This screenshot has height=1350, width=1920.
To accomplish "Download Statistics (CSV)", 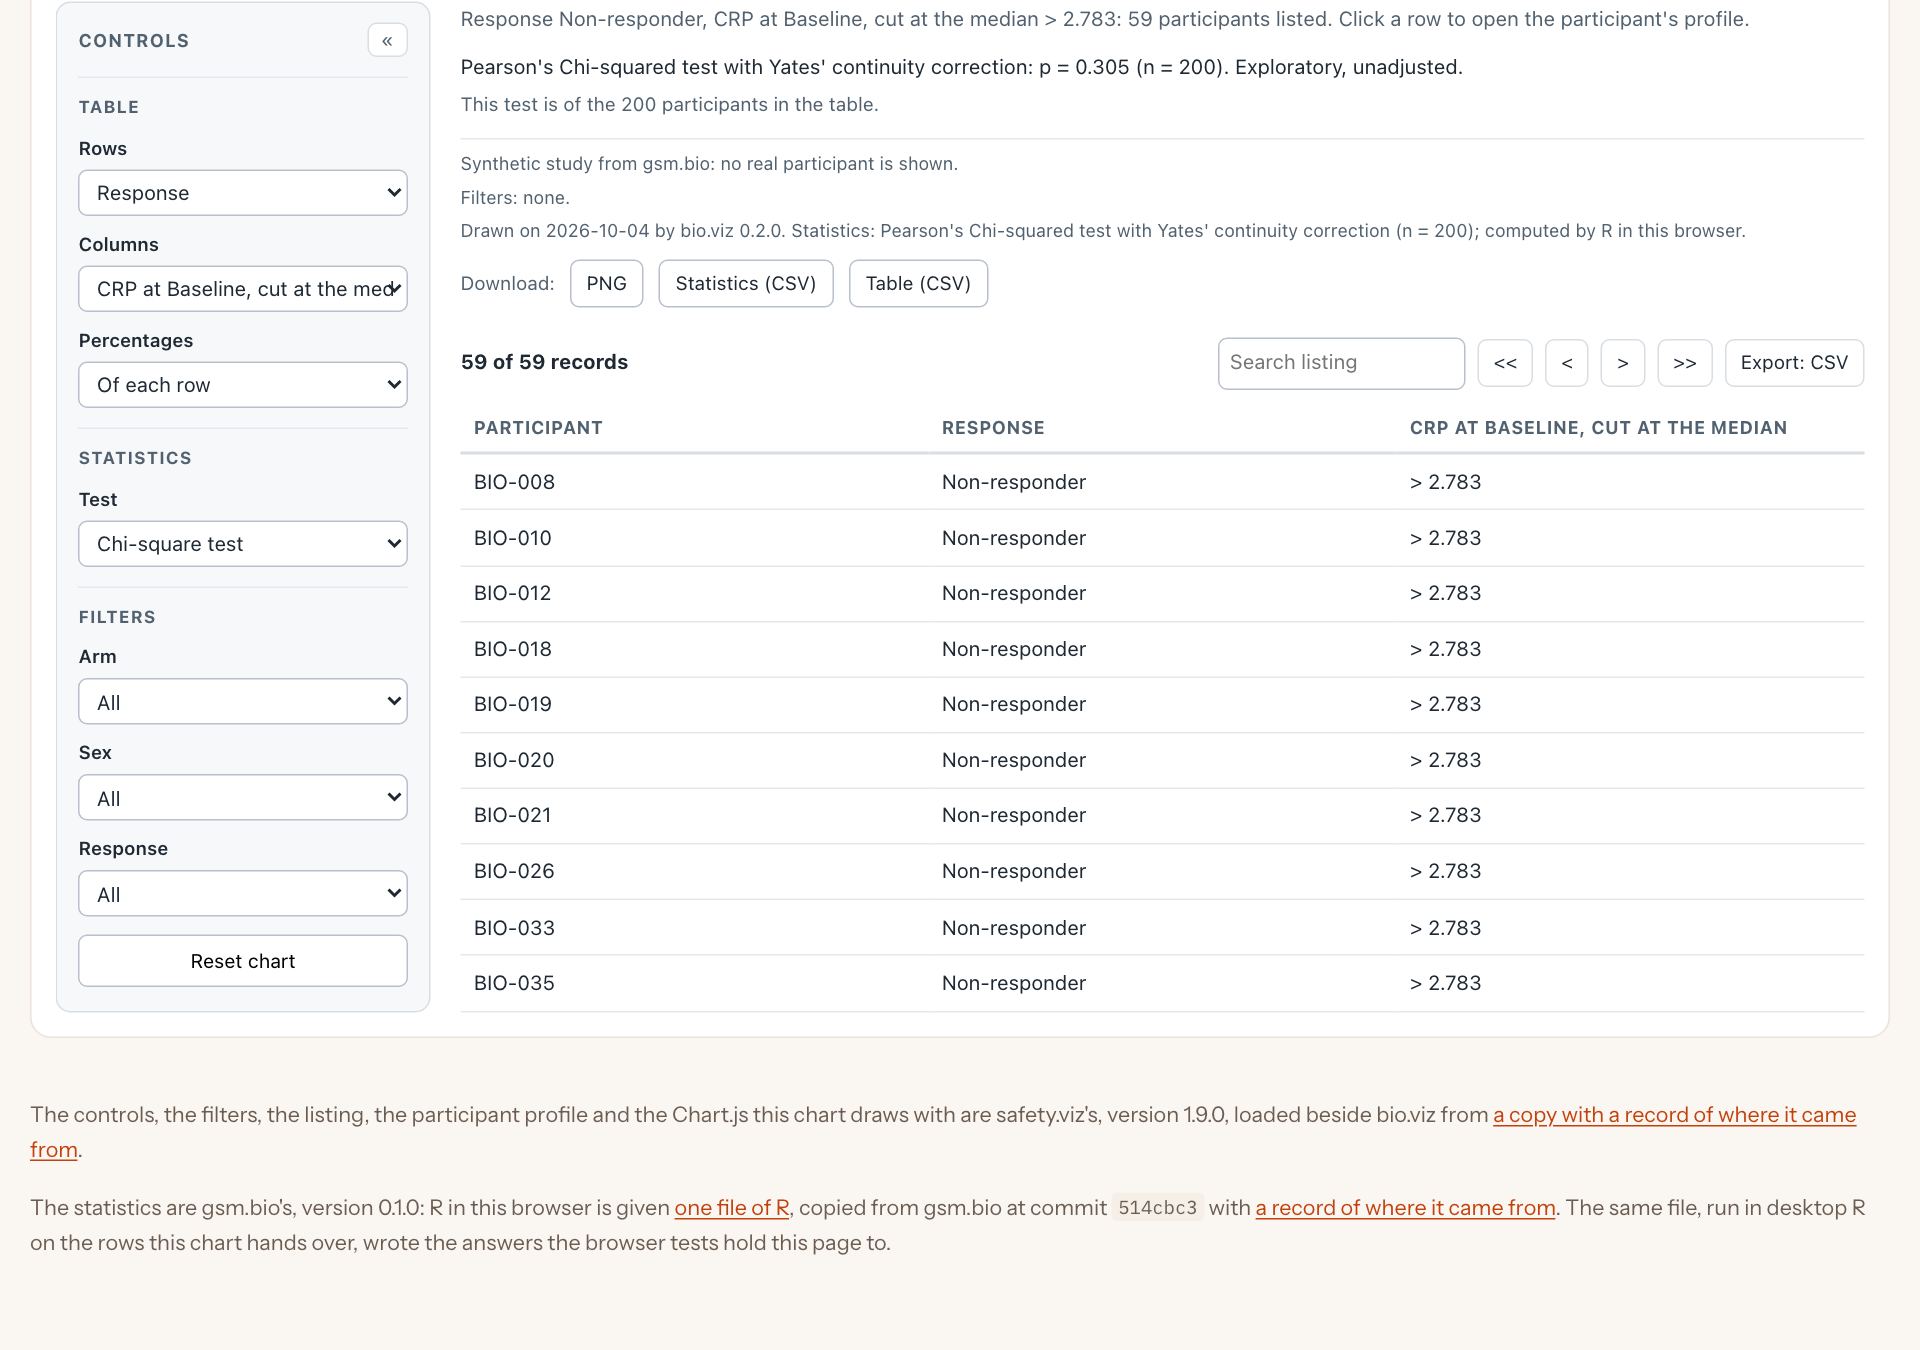I will pos(746,284).
